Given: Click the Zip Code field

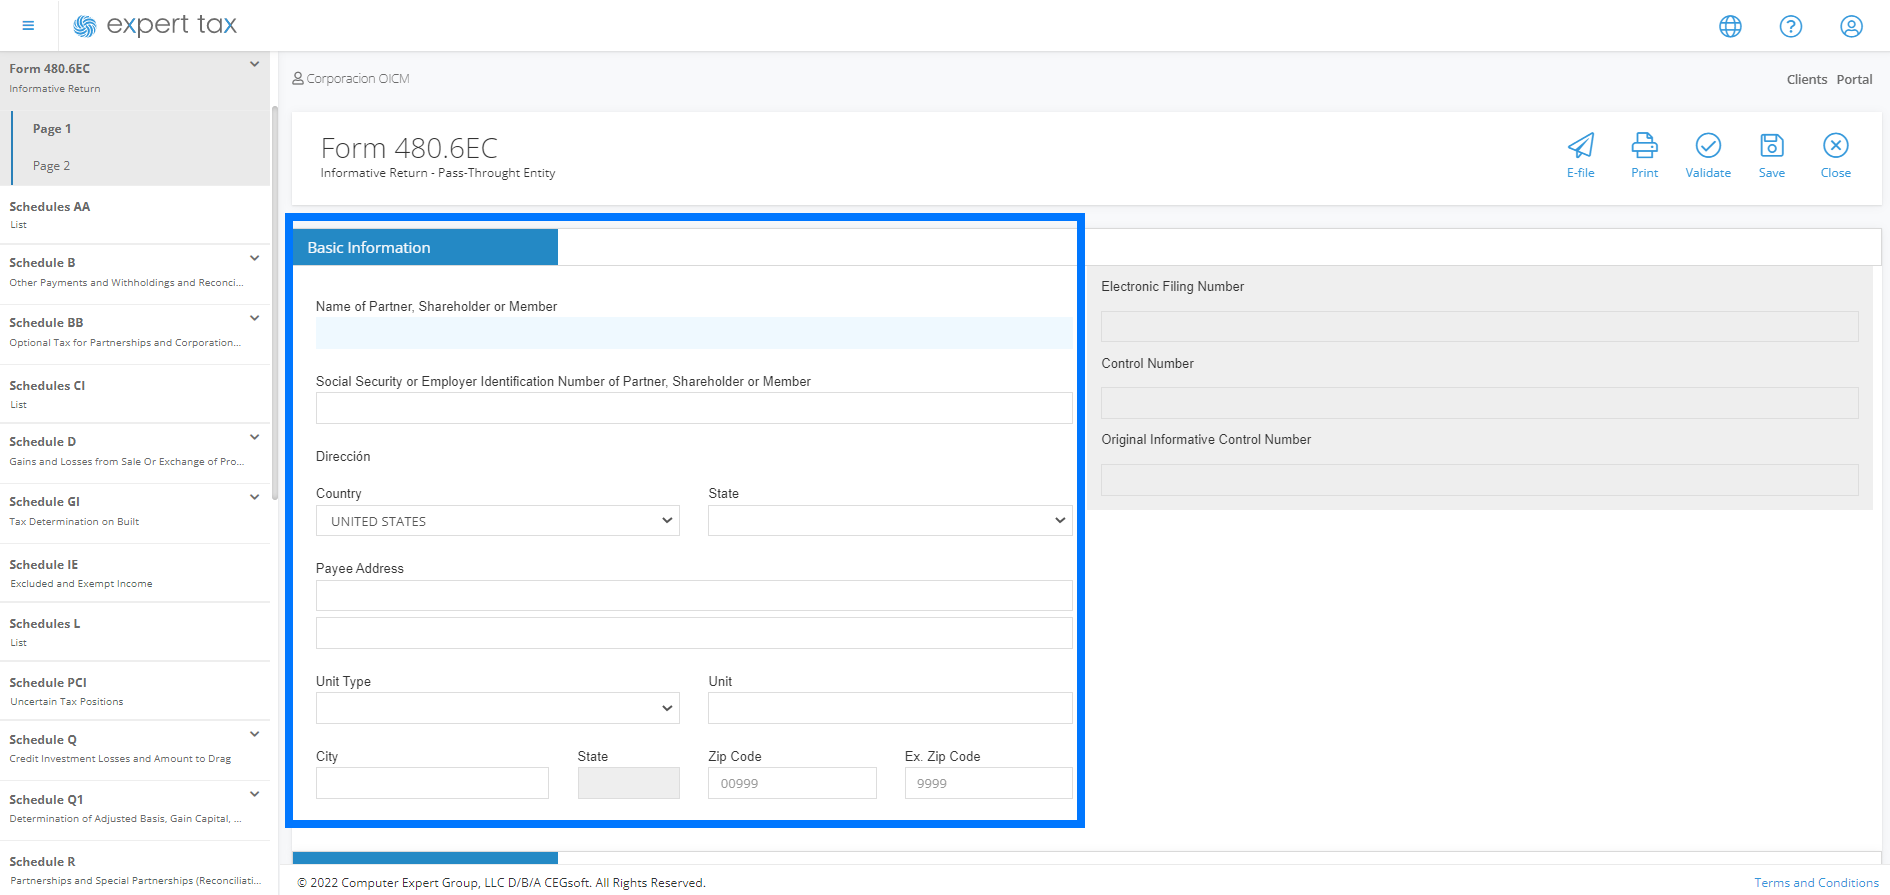Looking at the screenshot, I should (x=792, y=783).
